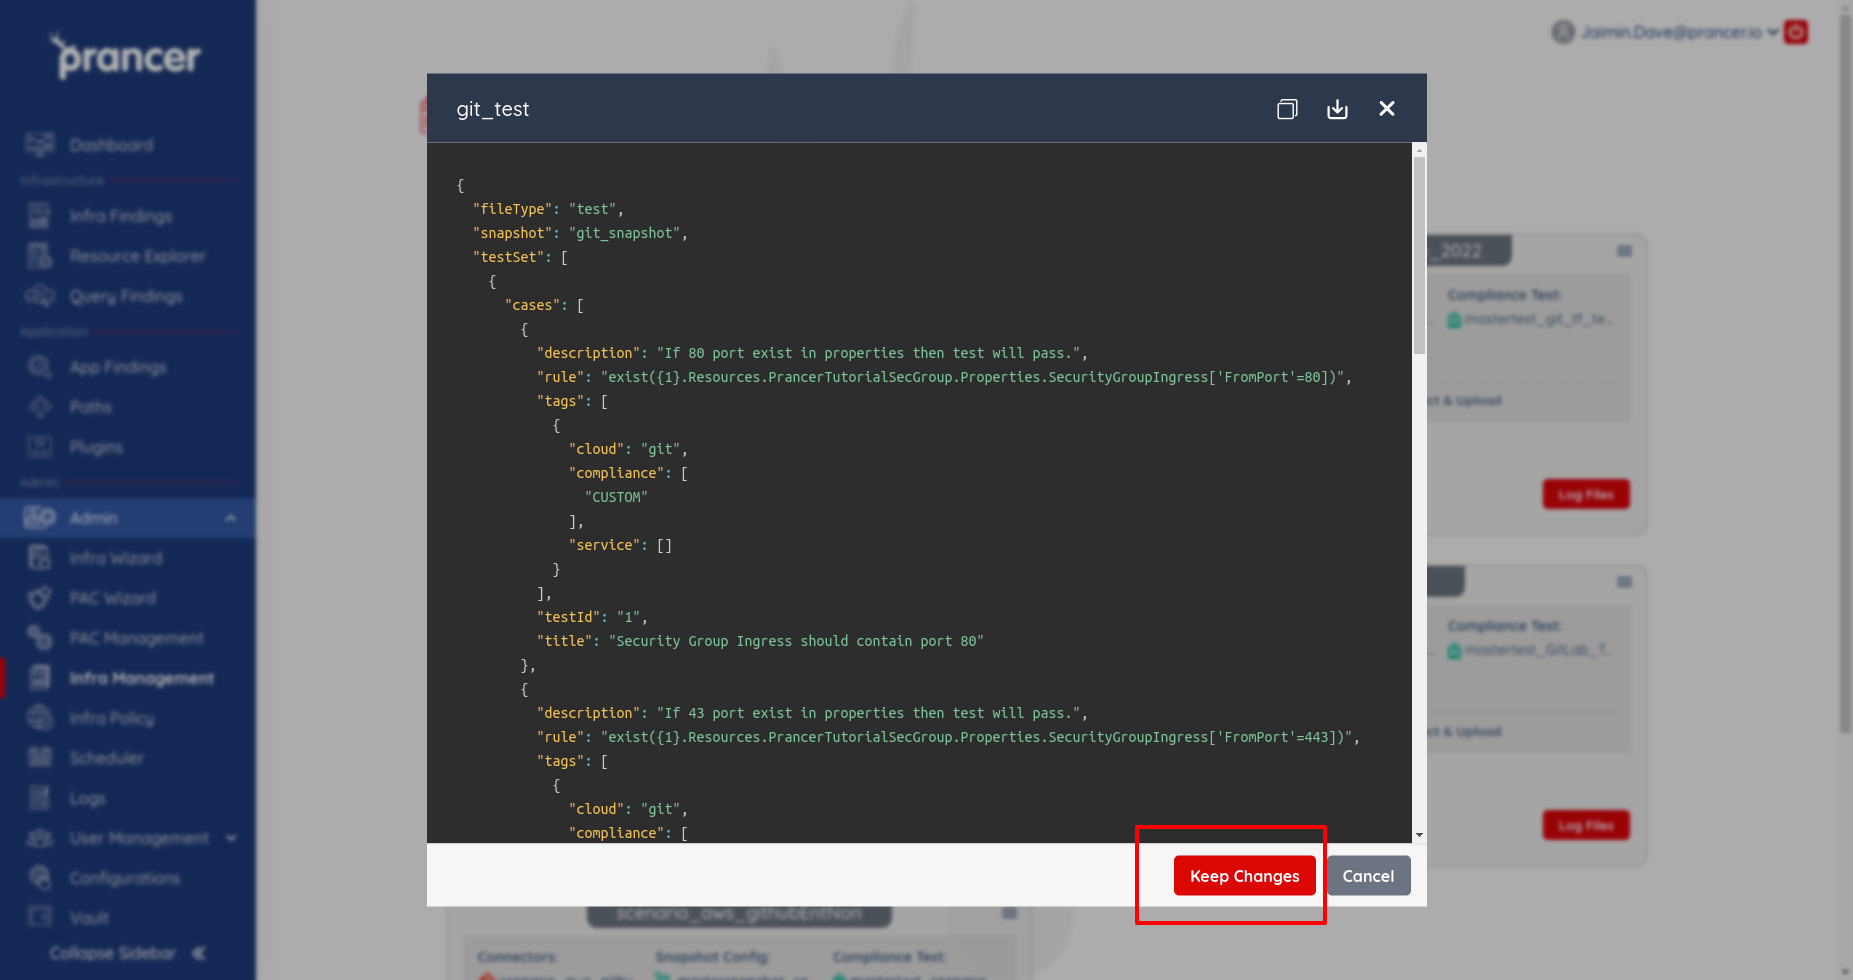Viewport: 1853px width, 980px height.
Task: Open the user account dropdown
Action: pos(1666,32)
